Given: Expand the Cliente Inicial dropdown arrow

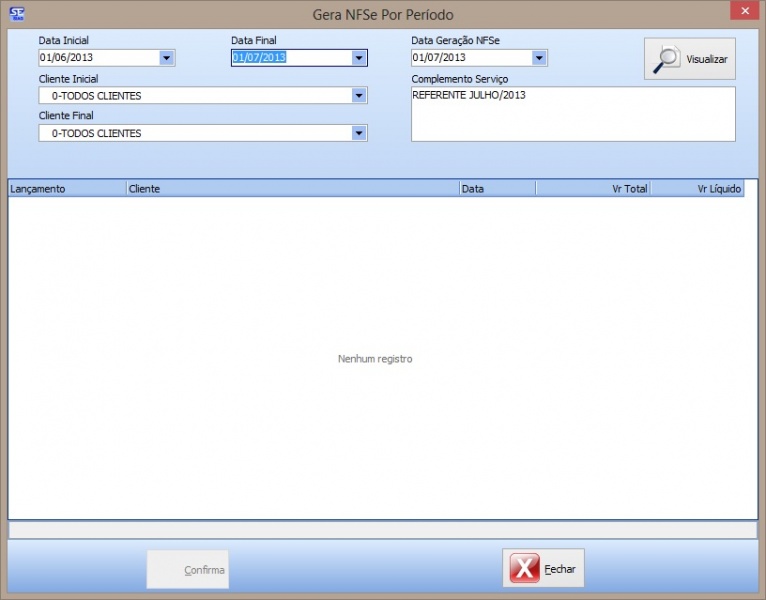Looking at the screenshot, I should coord(359,96).
